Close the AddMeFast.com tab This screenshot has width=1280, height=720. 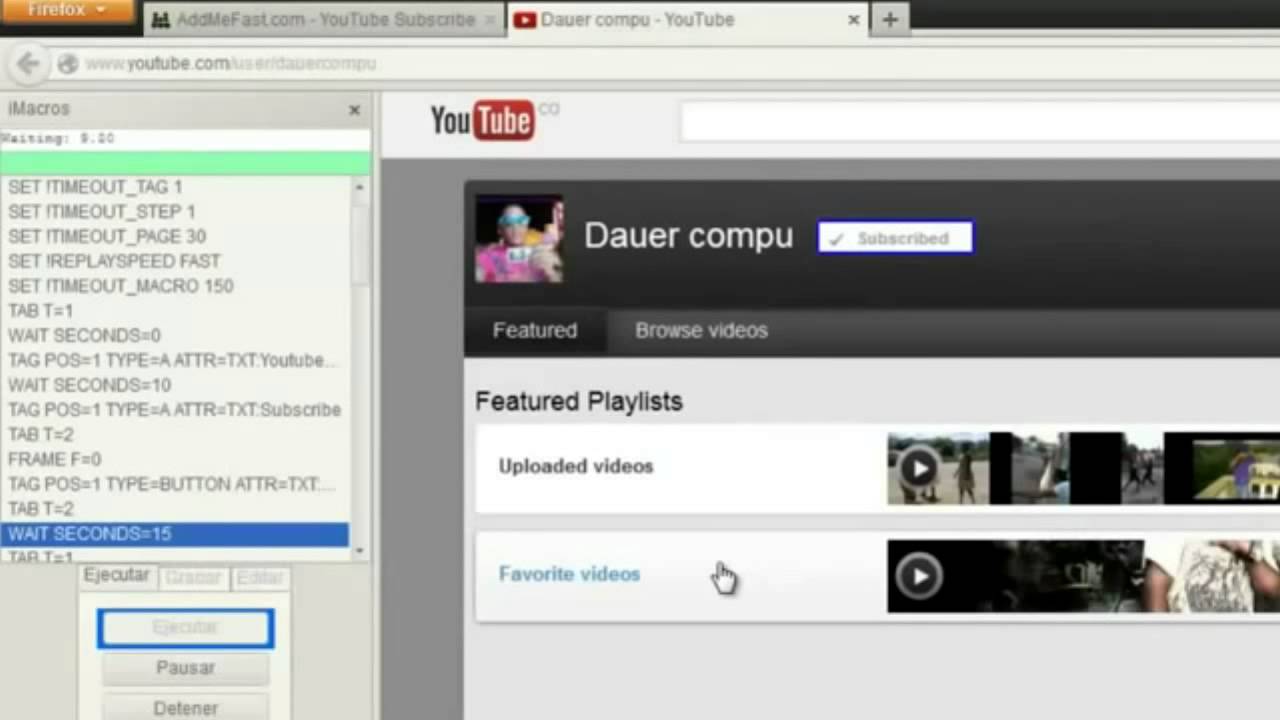pos(489,20)
